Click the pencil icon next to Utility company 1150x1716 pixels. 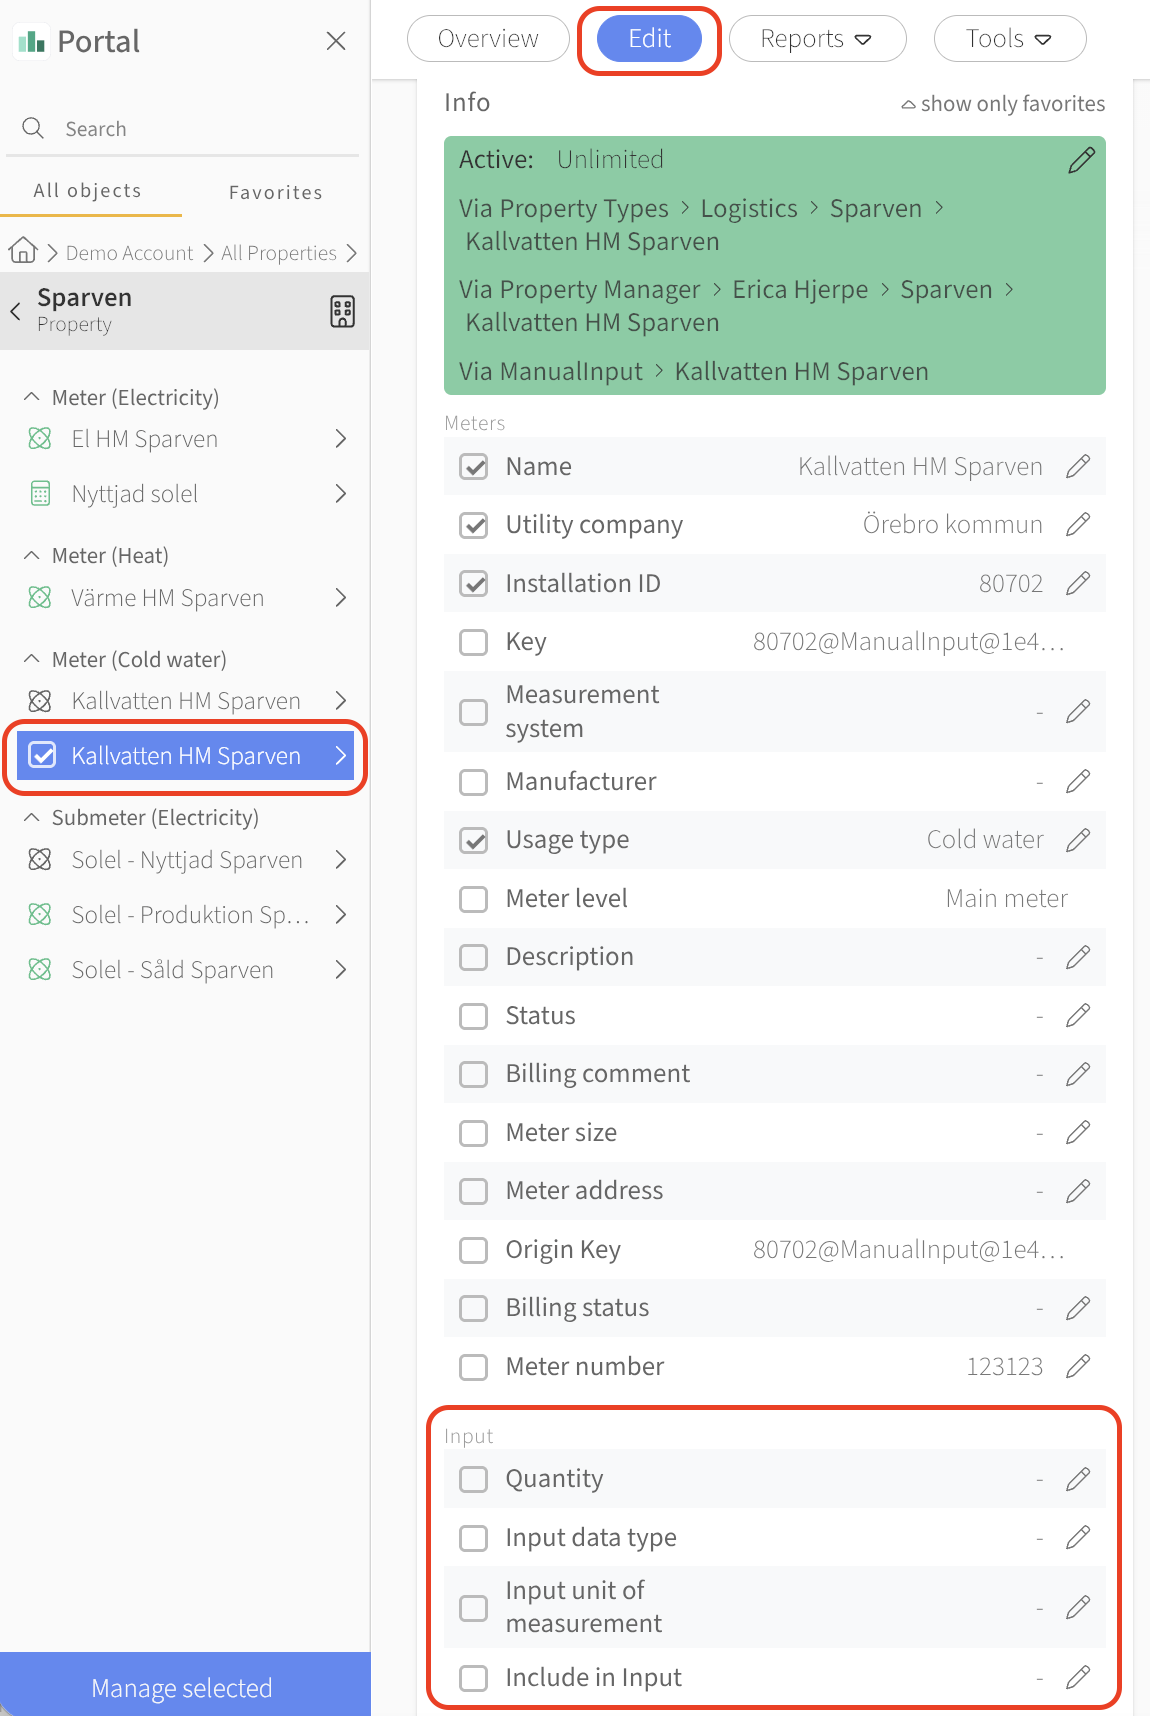(x=1078, y=524)
